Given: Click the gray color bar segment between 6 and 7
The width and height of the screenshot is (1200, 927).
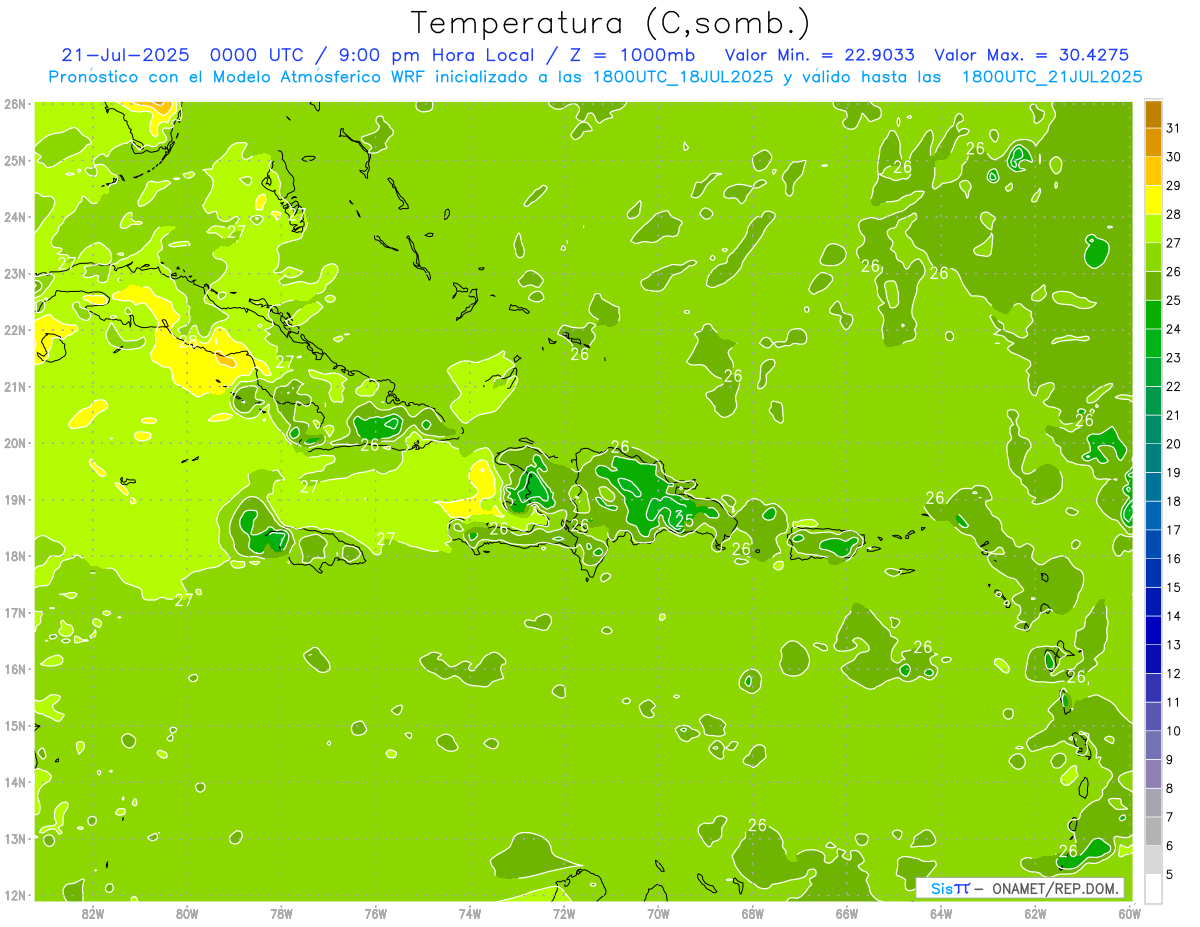Looking at the screenshot, I should [1153, 831].
